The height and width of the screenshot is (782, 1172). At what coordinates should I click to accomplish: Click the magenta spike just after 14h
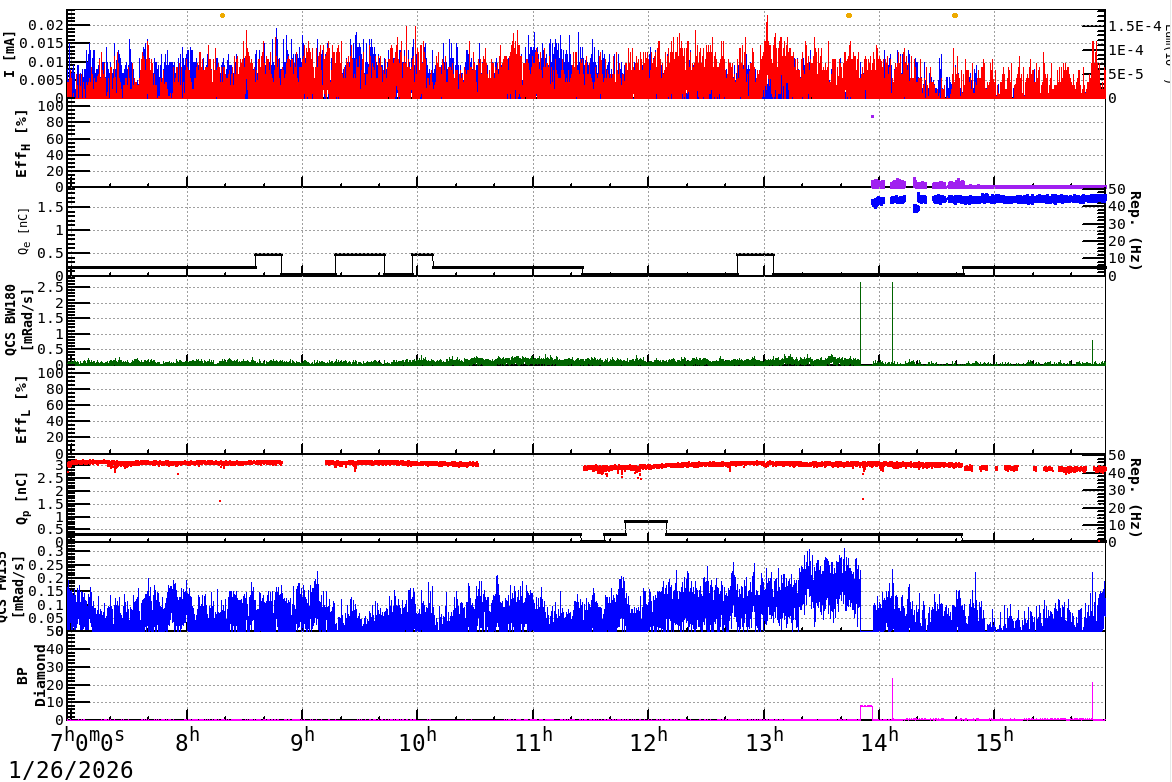pyautogui.click(x=892, y=699)
